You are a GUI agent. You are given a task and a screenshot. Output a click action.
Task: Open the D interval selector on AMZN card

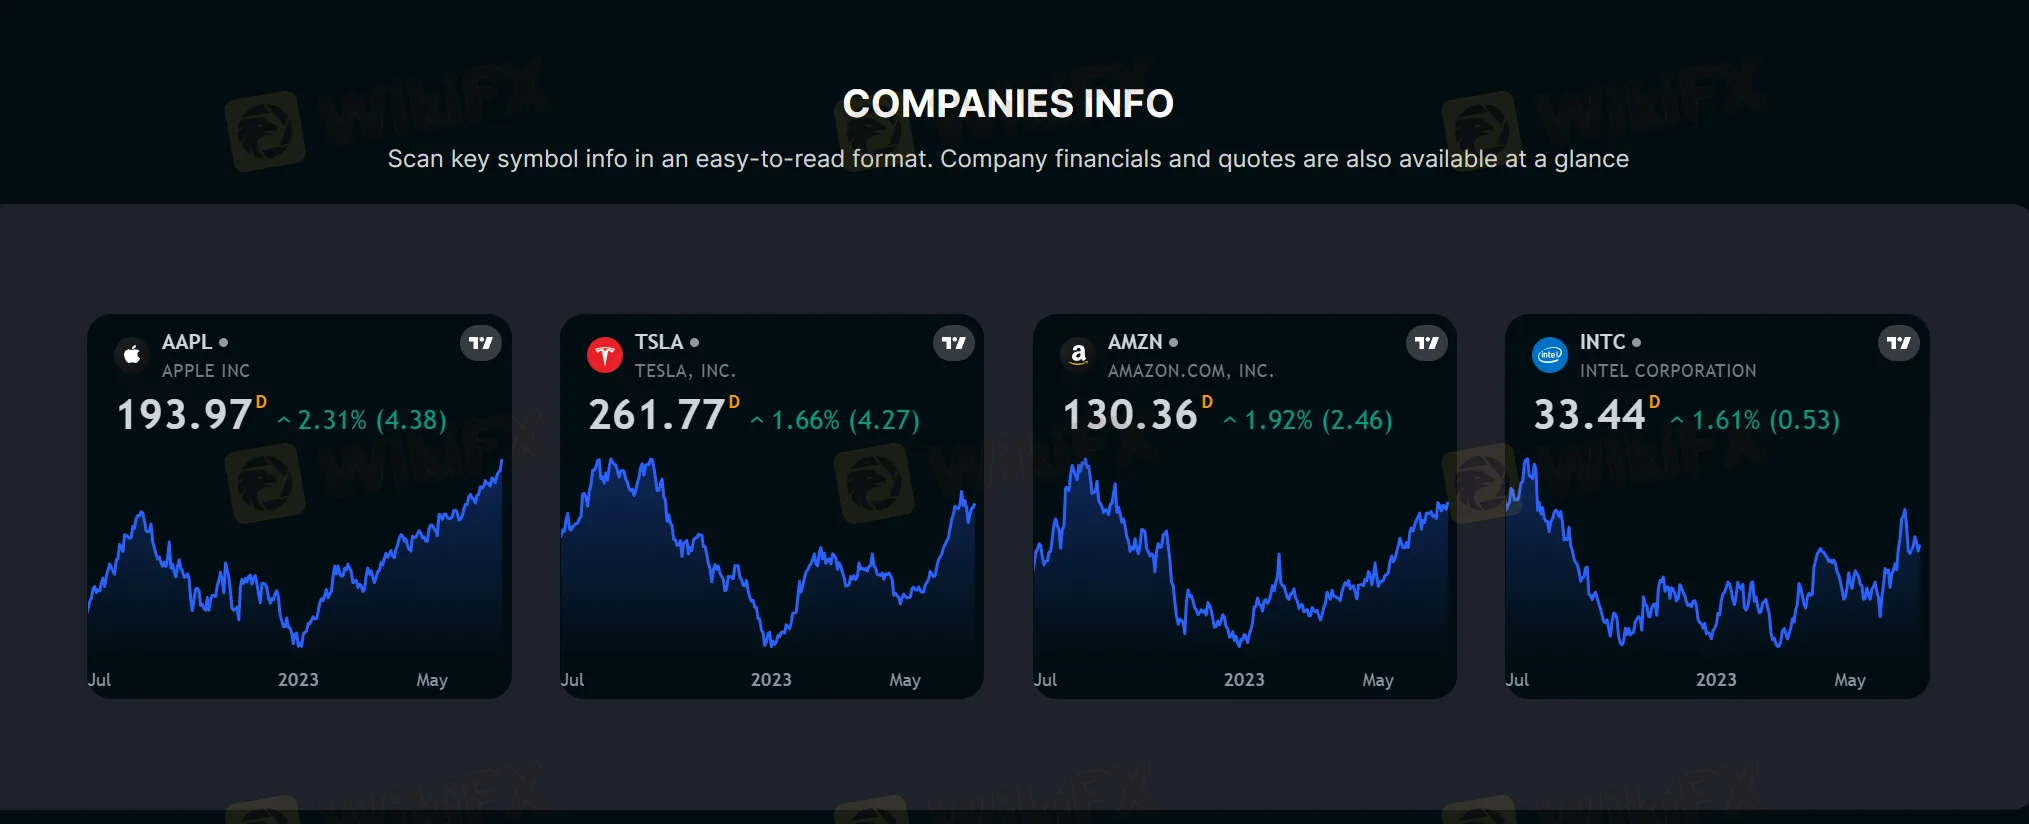[1207, 402]
